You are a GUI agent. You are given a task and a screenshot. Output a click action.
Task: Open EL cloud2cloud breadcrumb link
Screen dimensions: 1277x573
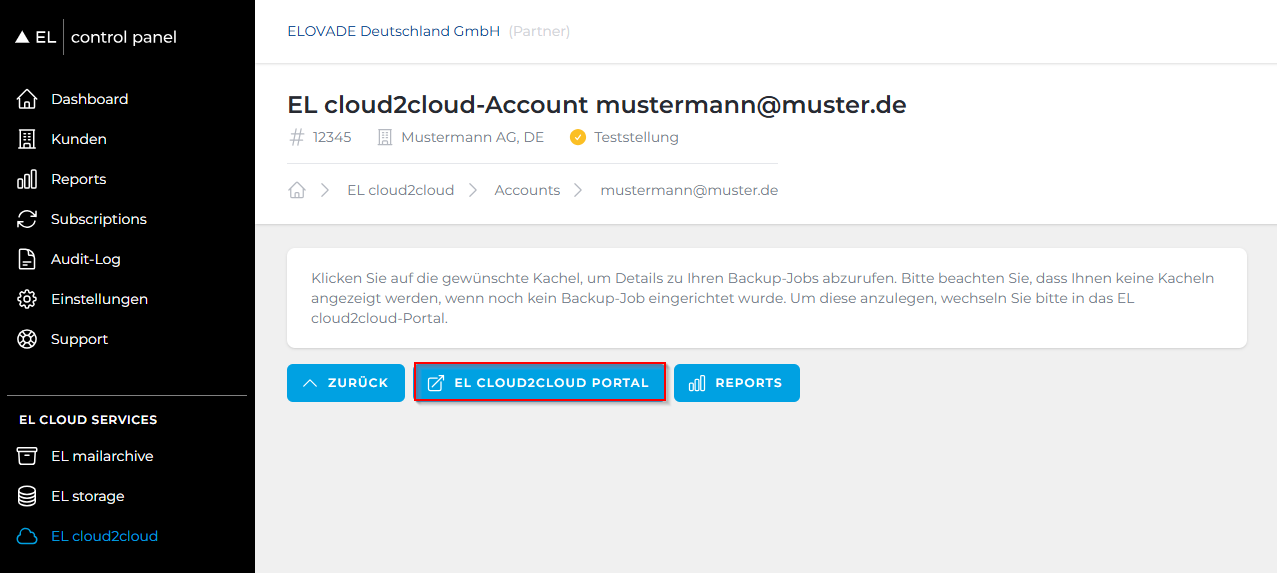[400, 190]
